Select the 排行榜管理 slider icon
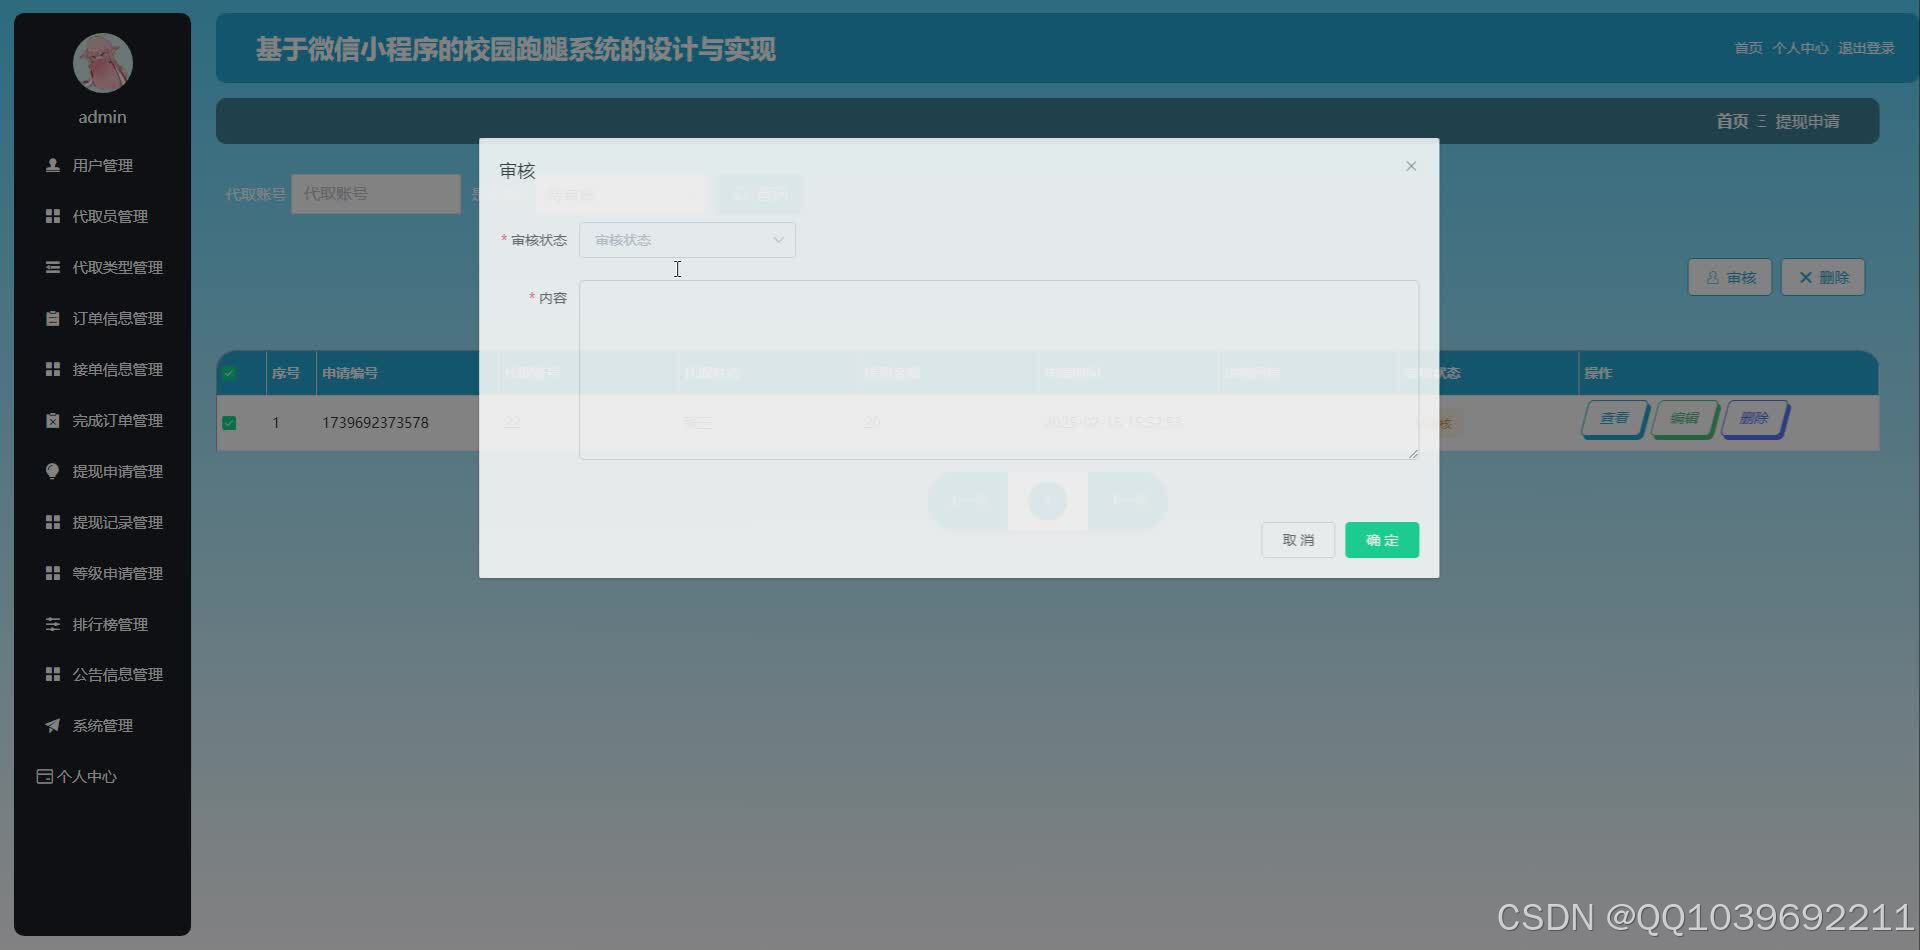 53,624
